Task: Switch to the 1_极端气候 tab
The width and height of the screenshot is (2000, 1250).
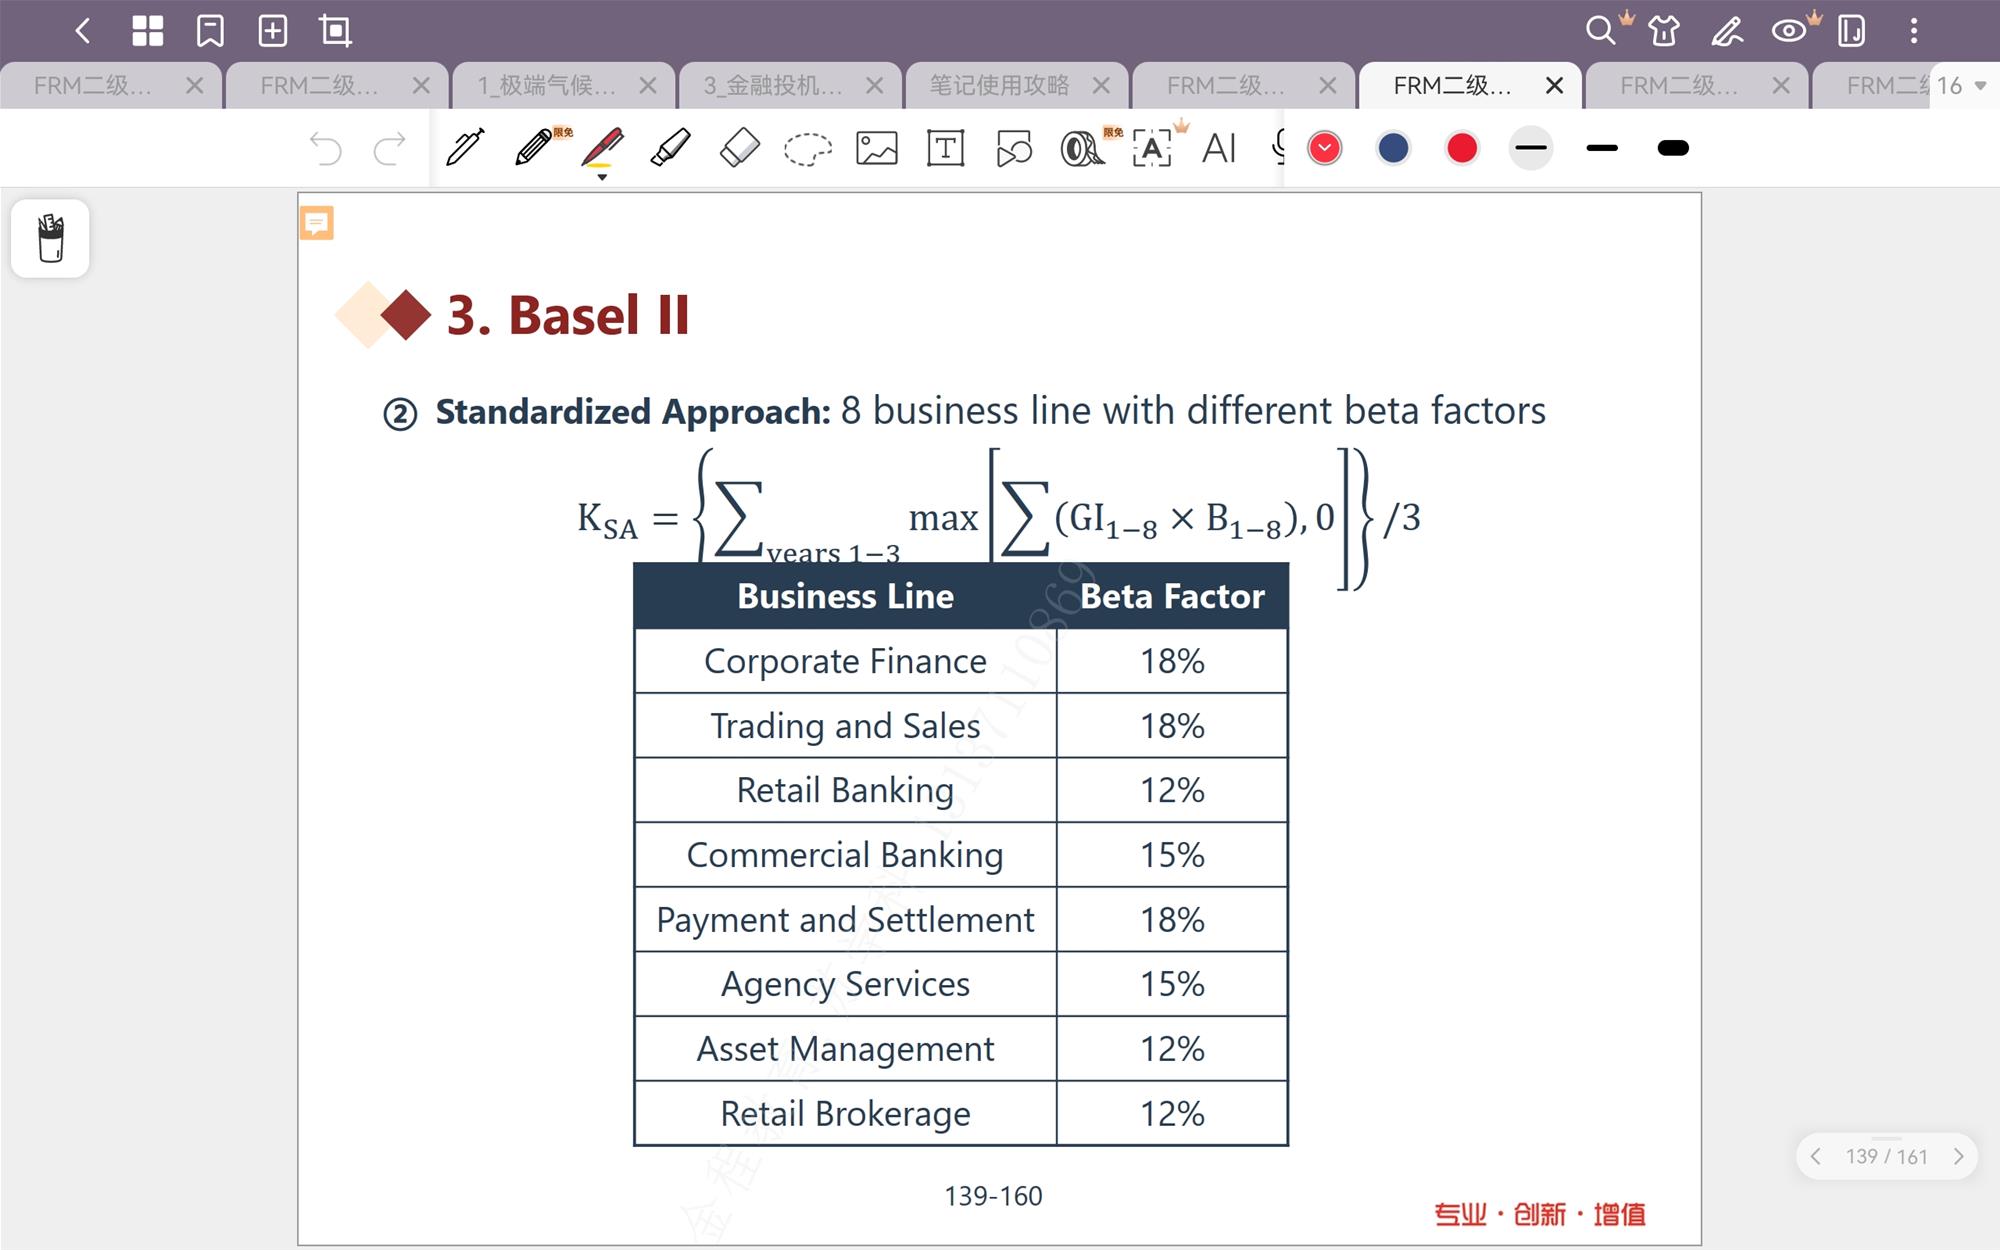Action: point(546,86)
